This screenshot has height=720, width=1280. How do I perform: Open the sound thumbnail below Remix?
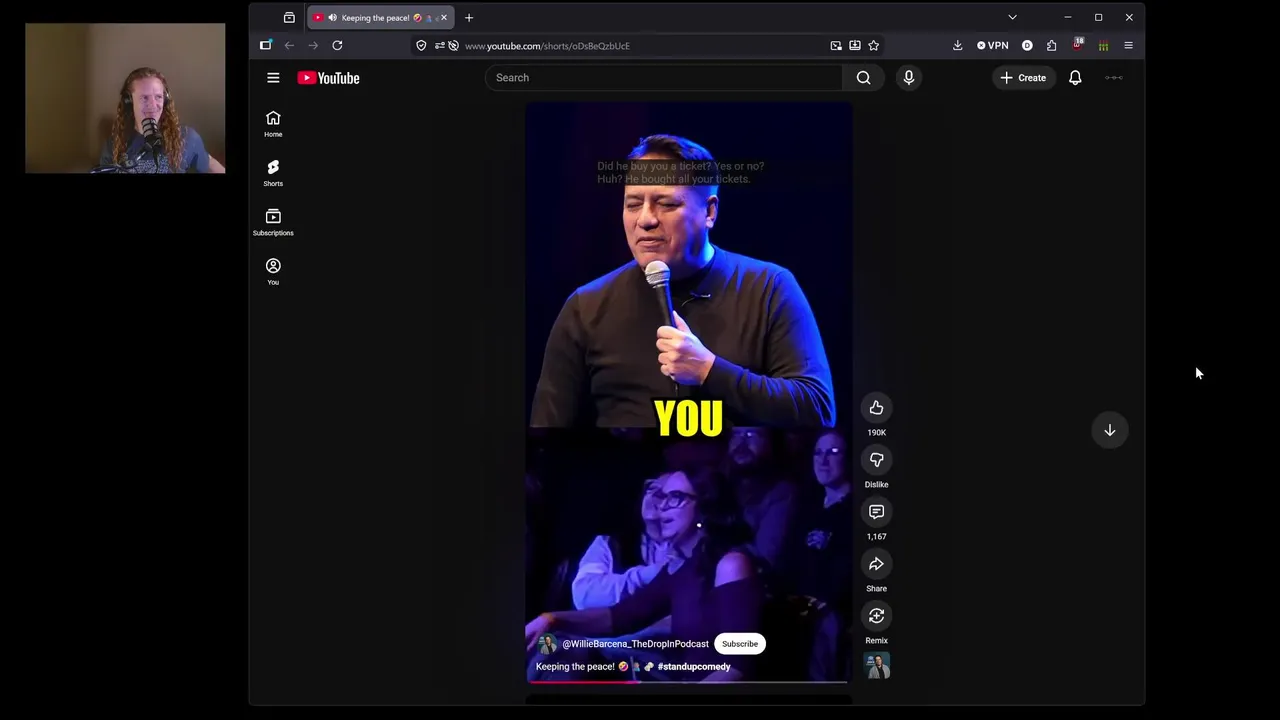[877, 665]
